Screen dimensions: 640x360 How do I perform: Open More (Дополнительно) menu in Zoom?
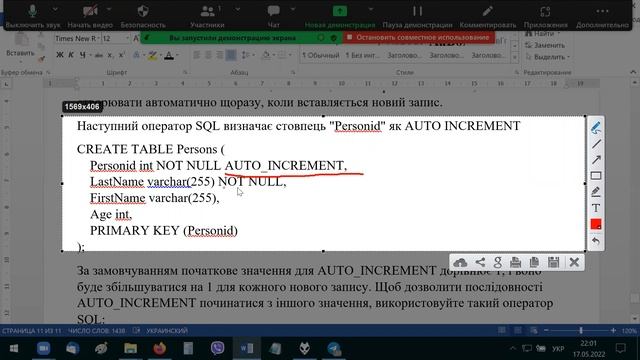(602, 16)
